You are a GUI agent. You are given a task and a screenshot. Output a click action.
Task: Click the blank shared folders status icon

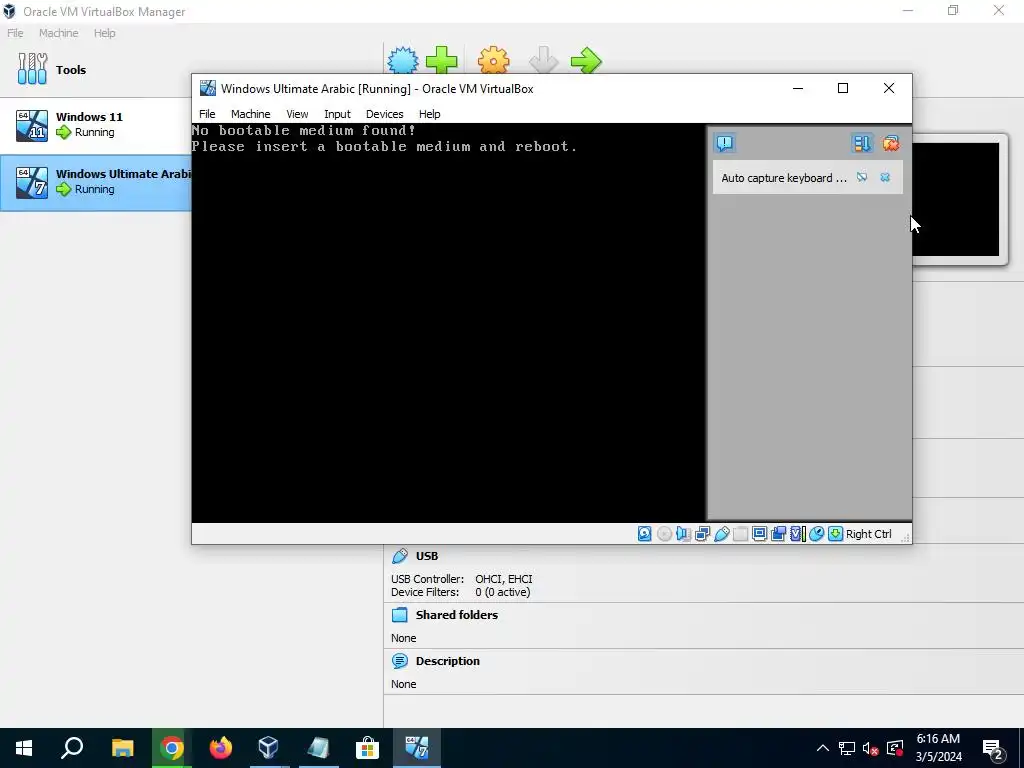(741, 534)
